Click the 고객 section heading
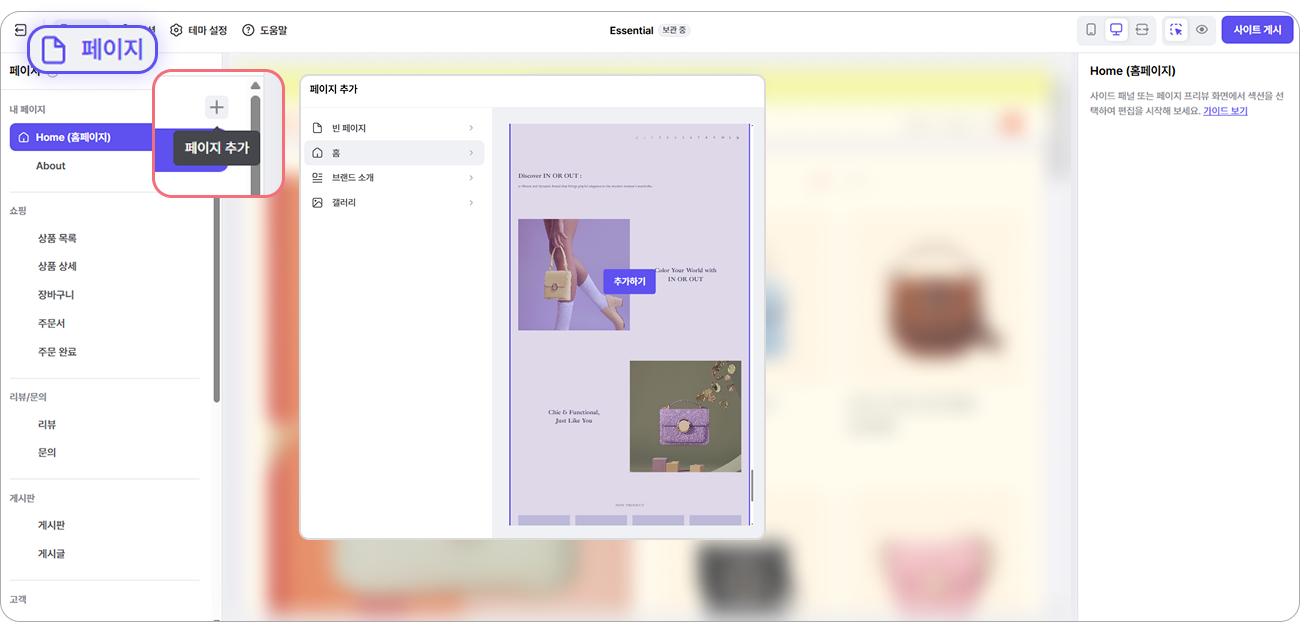Viewport: 1300px width, 622px height. [18, 599]
